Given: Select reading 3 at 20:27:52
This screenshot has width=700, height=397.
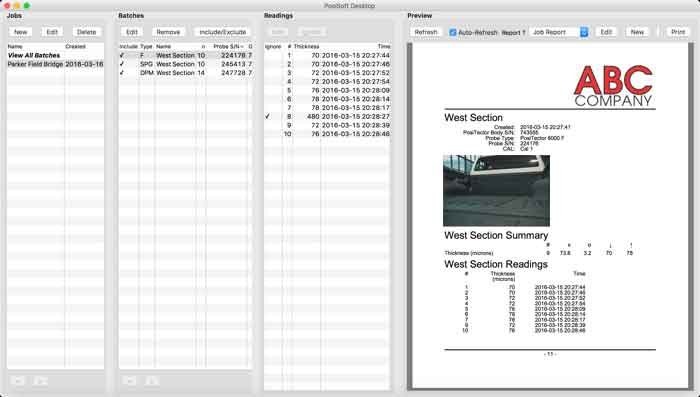Looking at the screenshot, I should point(327,73).
